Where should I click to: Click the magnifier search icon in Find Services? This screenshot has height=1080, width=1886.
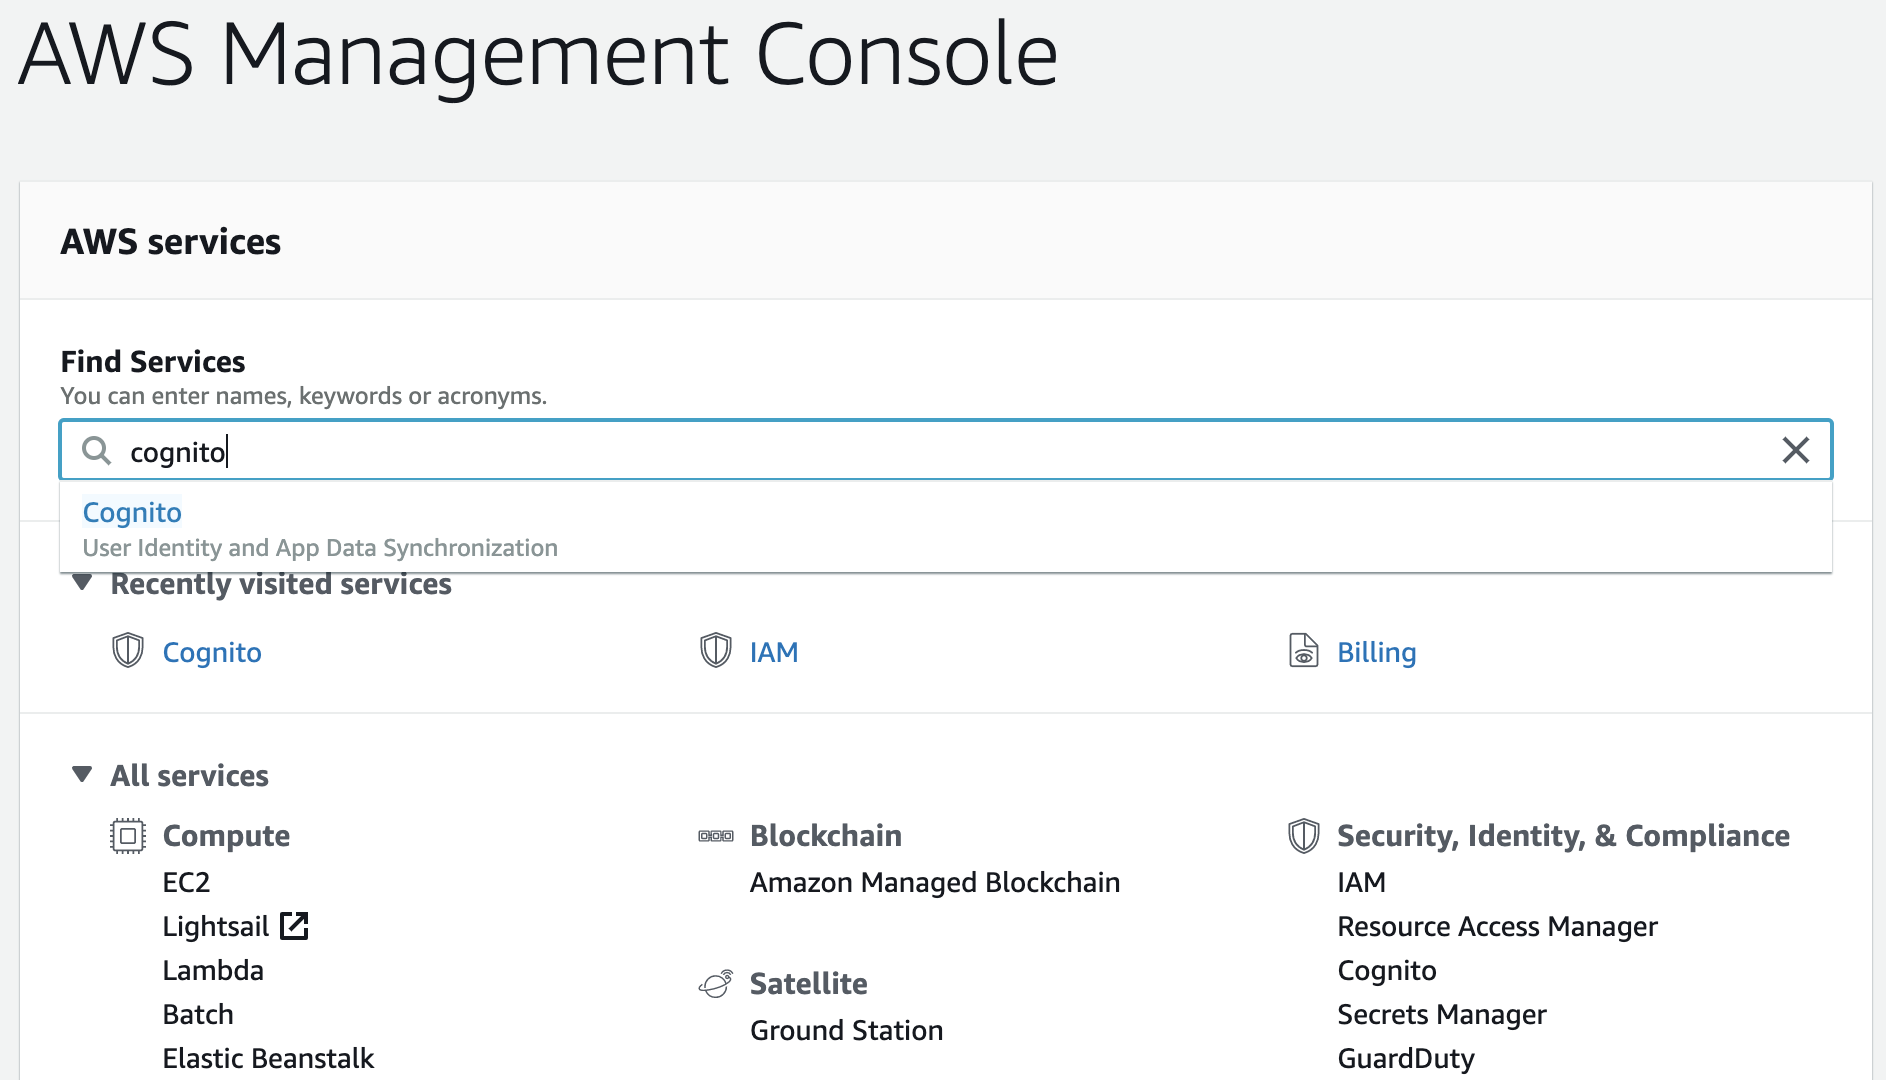96,450
